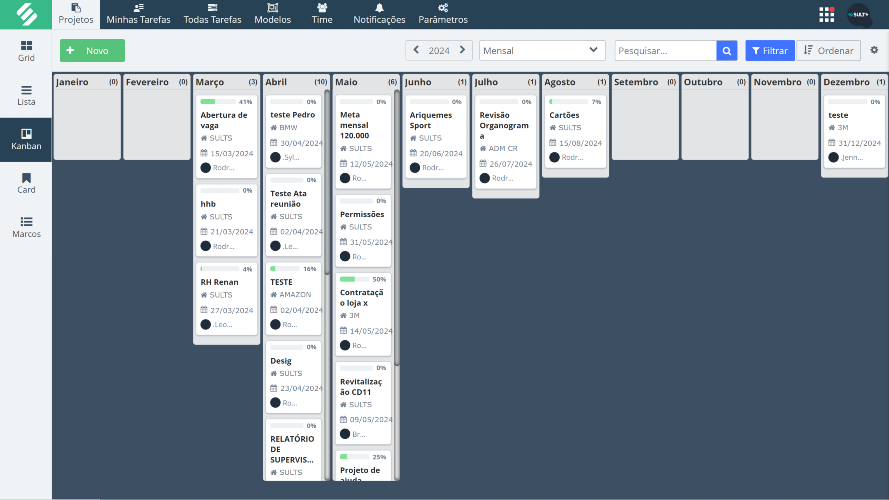
Task: Open the Mensal period dropdown
Action: coord(542,50)
